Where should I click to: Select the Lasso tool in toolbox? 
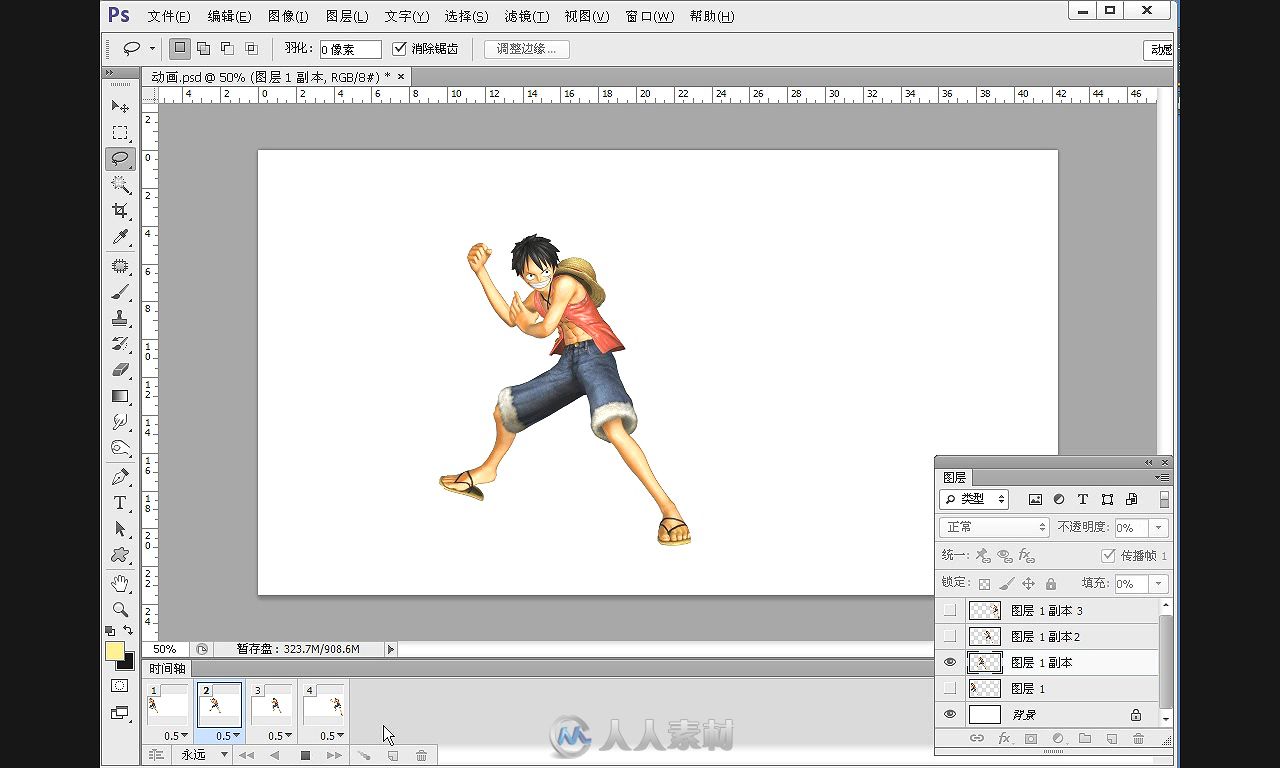coord(120,159)
